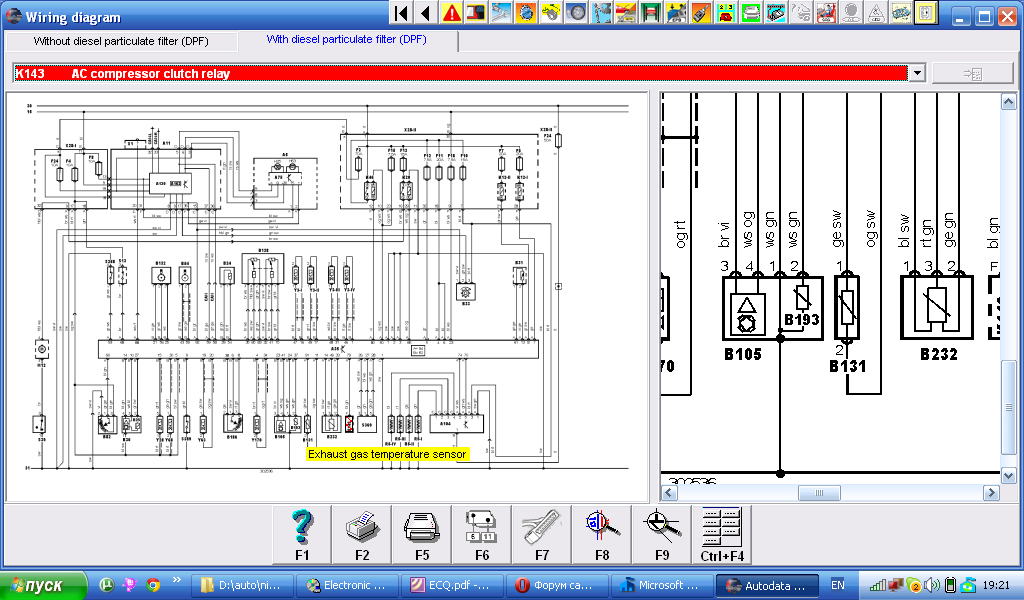The height and width of the screenshot is (600, 1024).
Task: Open the crossed wrenches service icon
Action: (501, 13)
